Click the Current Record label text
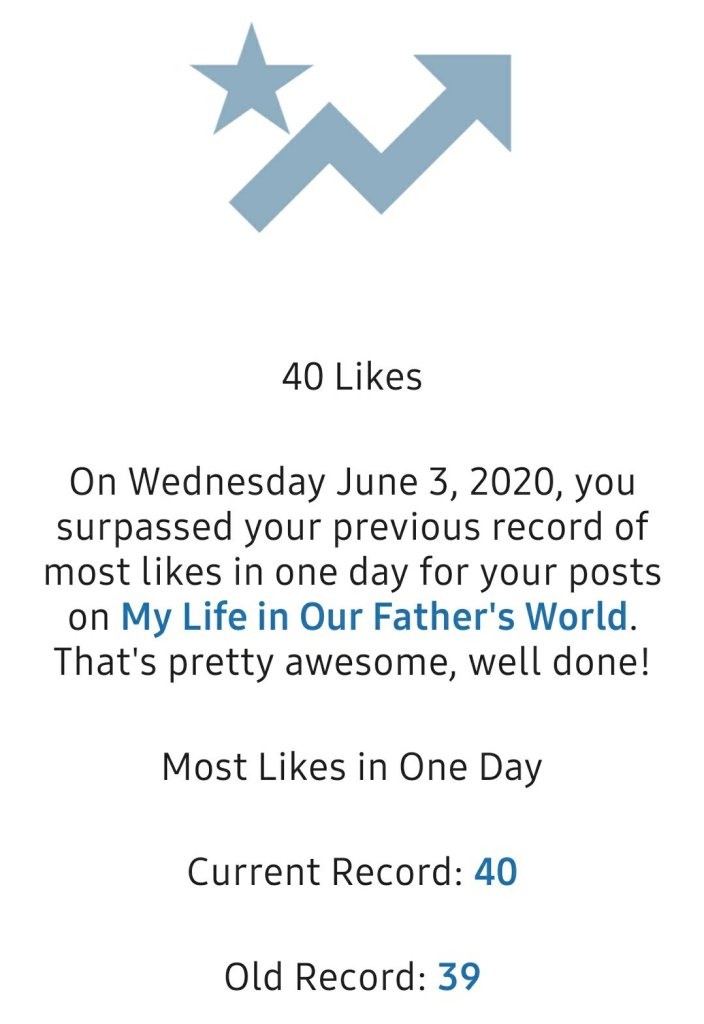The height and width of the screenshot is (1024, 704). click(324, 872)
